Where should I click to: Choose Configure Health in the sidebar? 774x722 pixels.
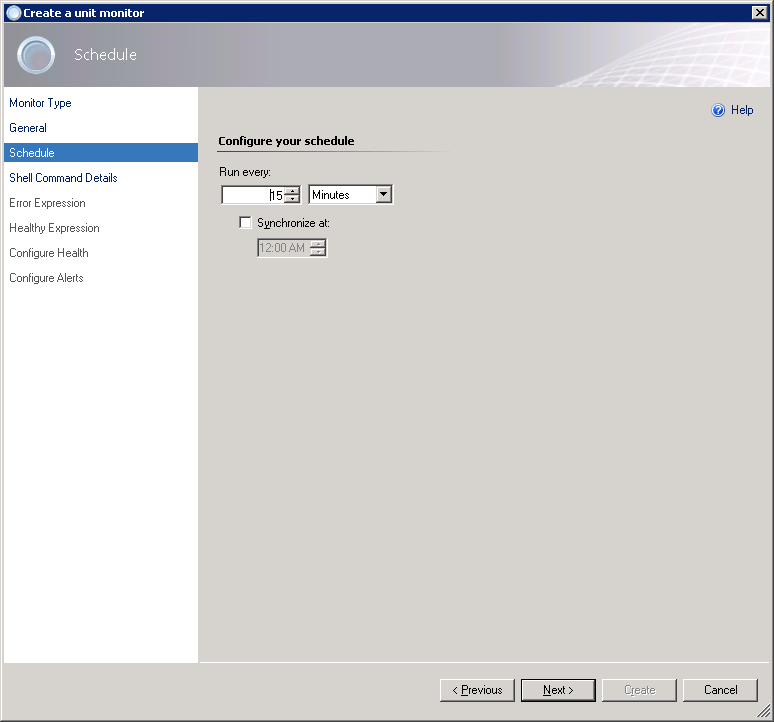[48, 253]
